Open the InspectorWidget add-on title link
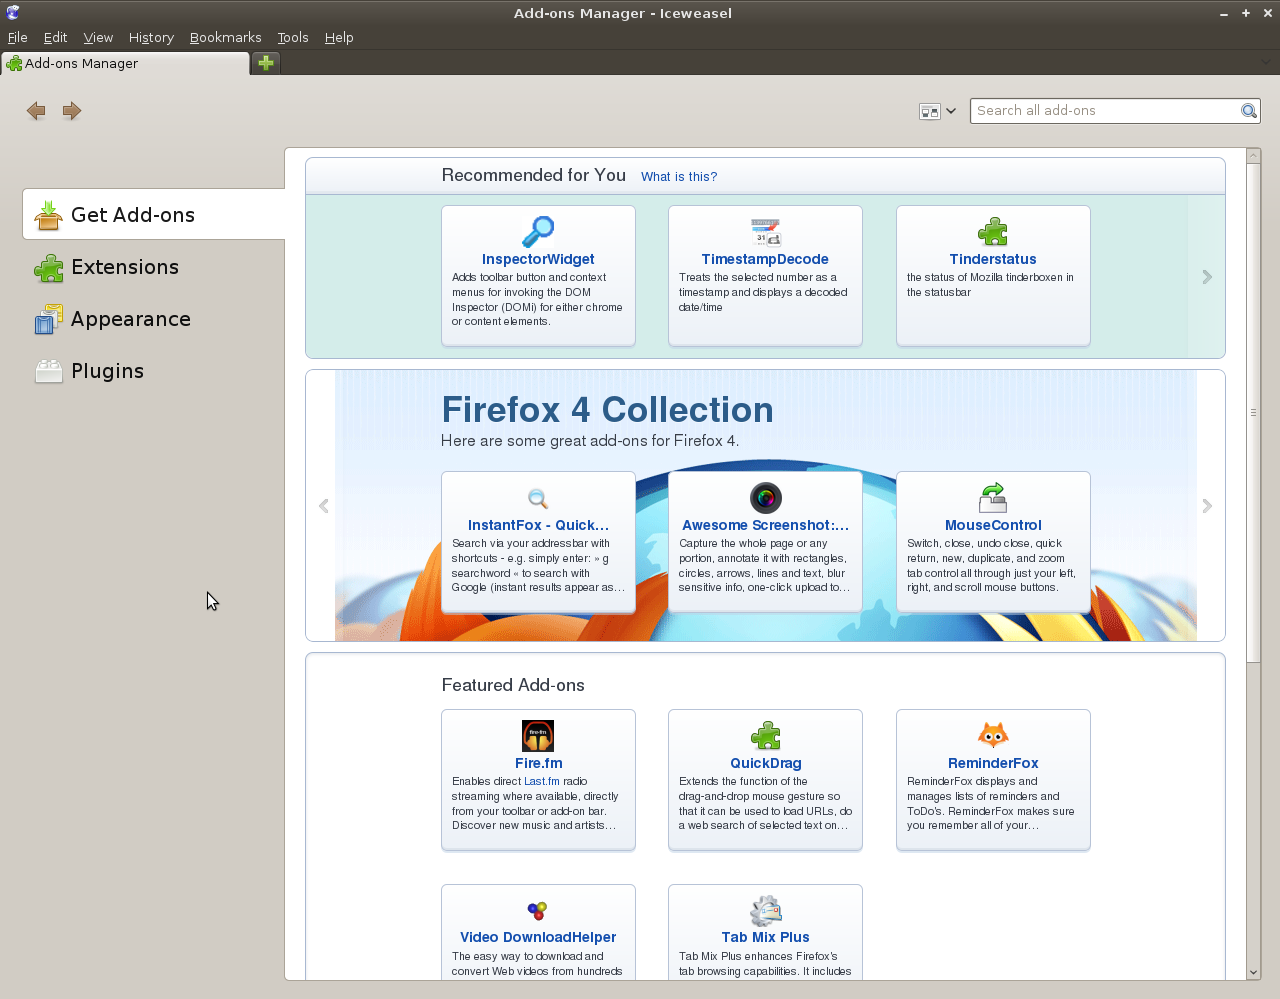The width and height of the screenshot is (1280, 999). click(x=538, y=259)
